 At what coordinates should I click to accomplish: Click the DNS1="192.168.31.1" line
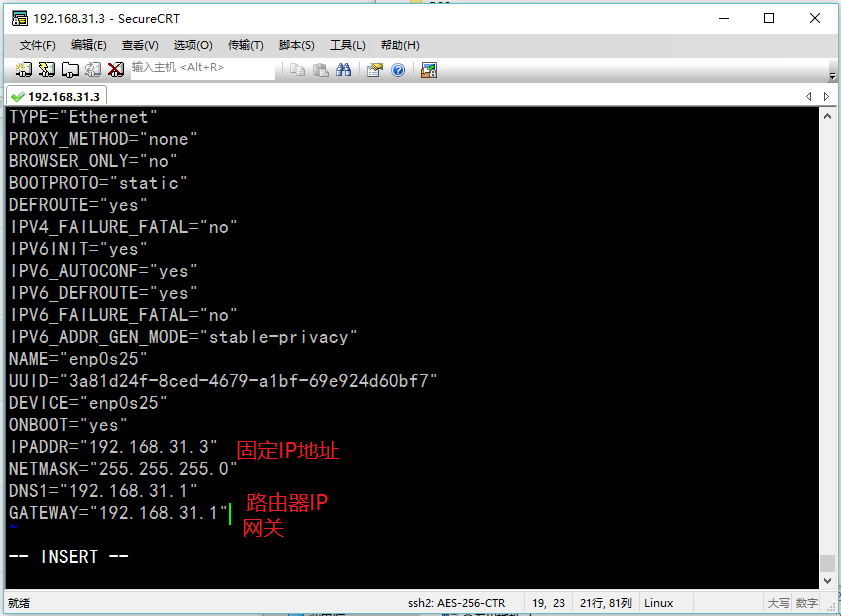tap(103, 491)
